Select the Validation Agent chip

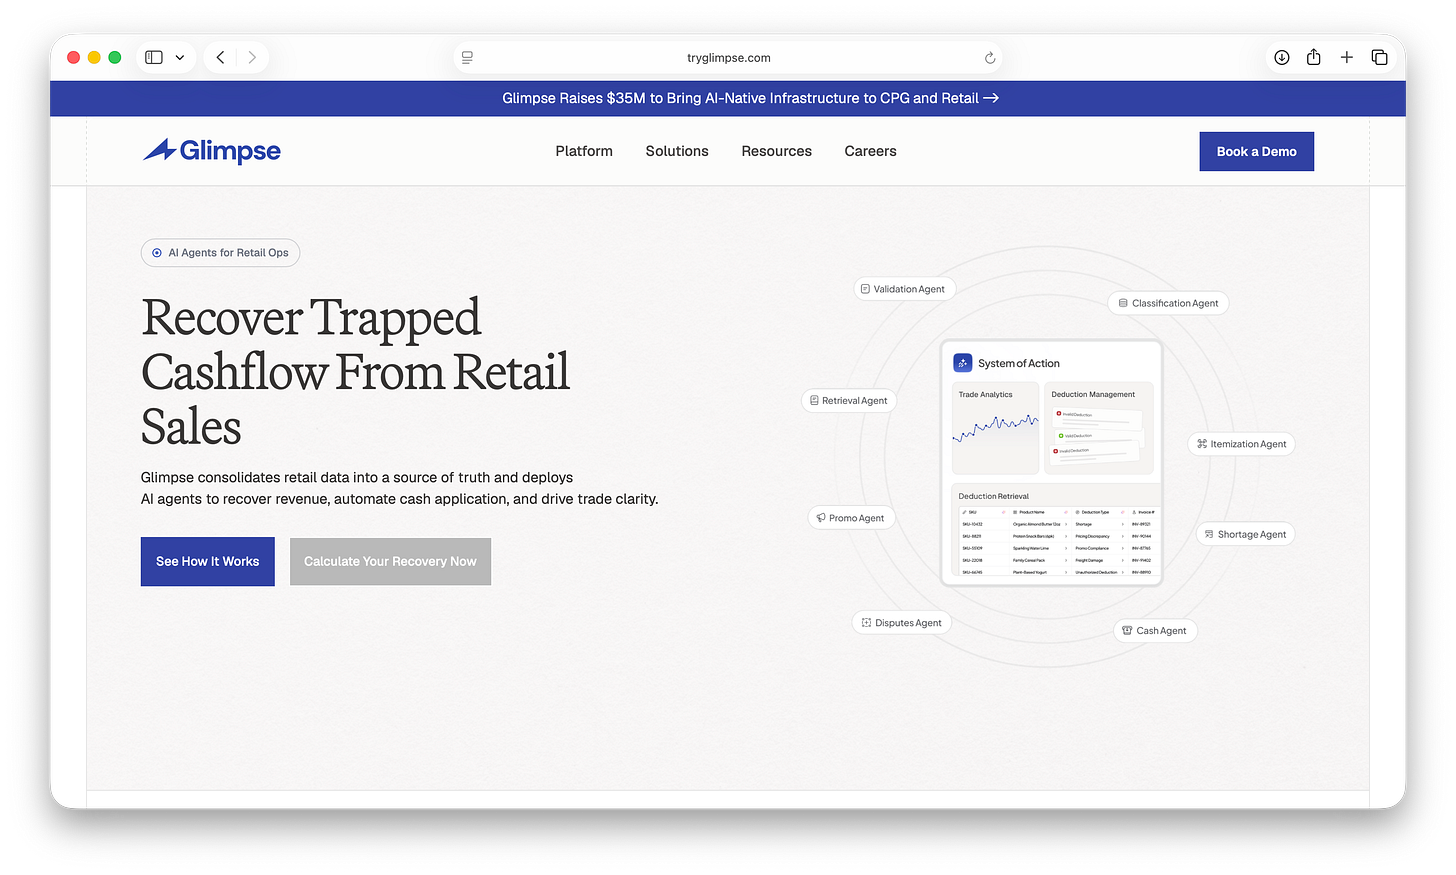(x=904, y=289)
